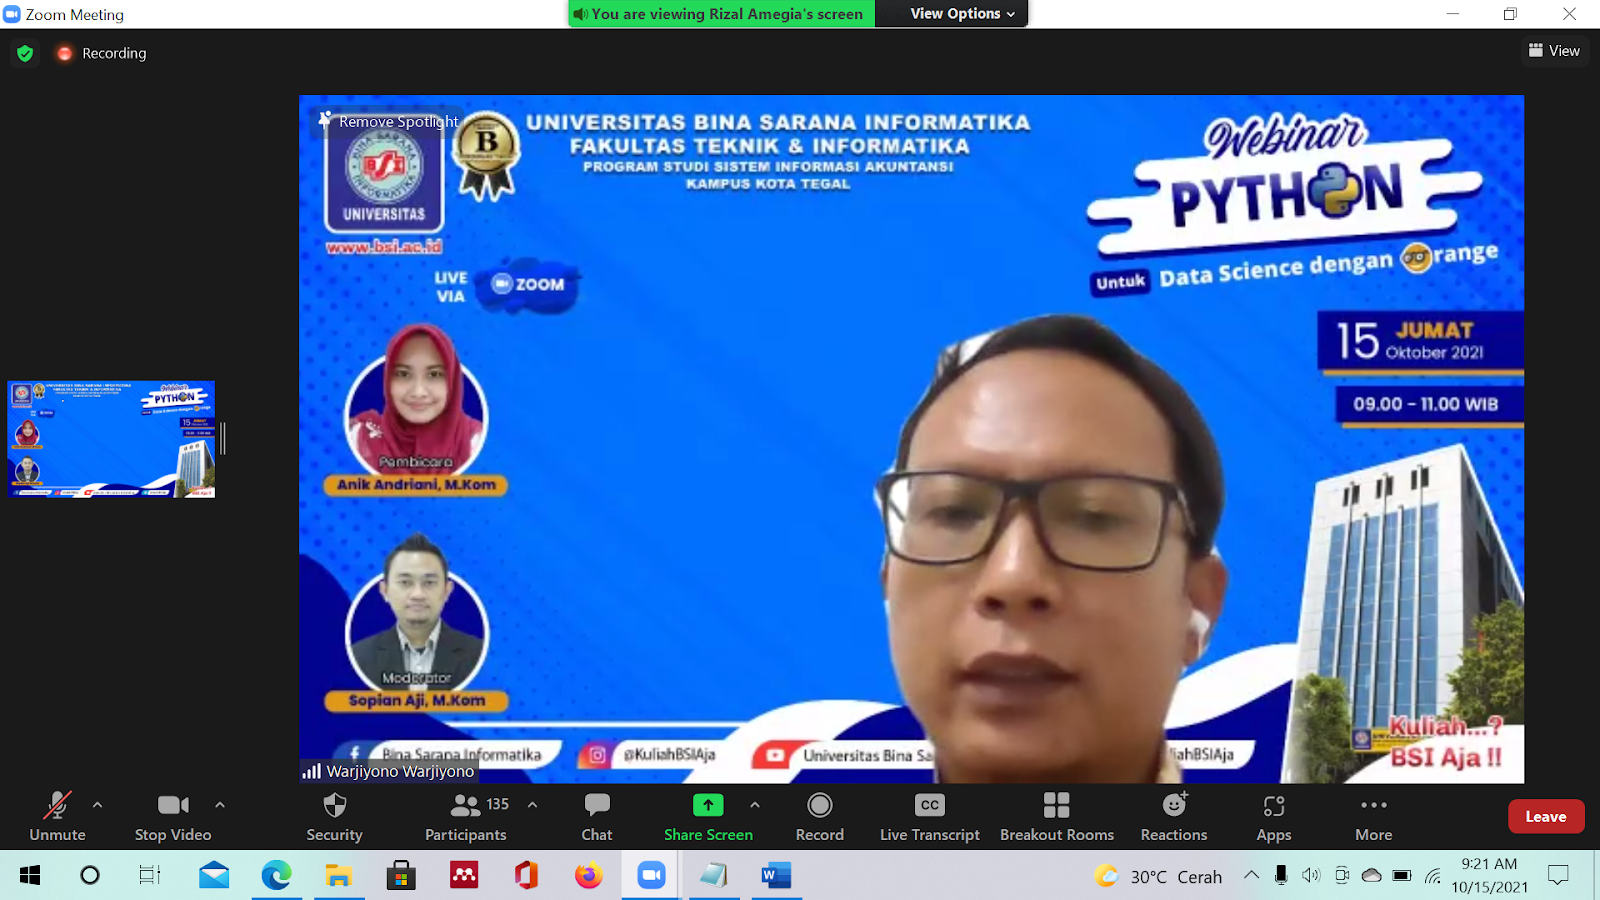Click the participants count 135
The image size is (1600, 900).
tap(498, 804)
